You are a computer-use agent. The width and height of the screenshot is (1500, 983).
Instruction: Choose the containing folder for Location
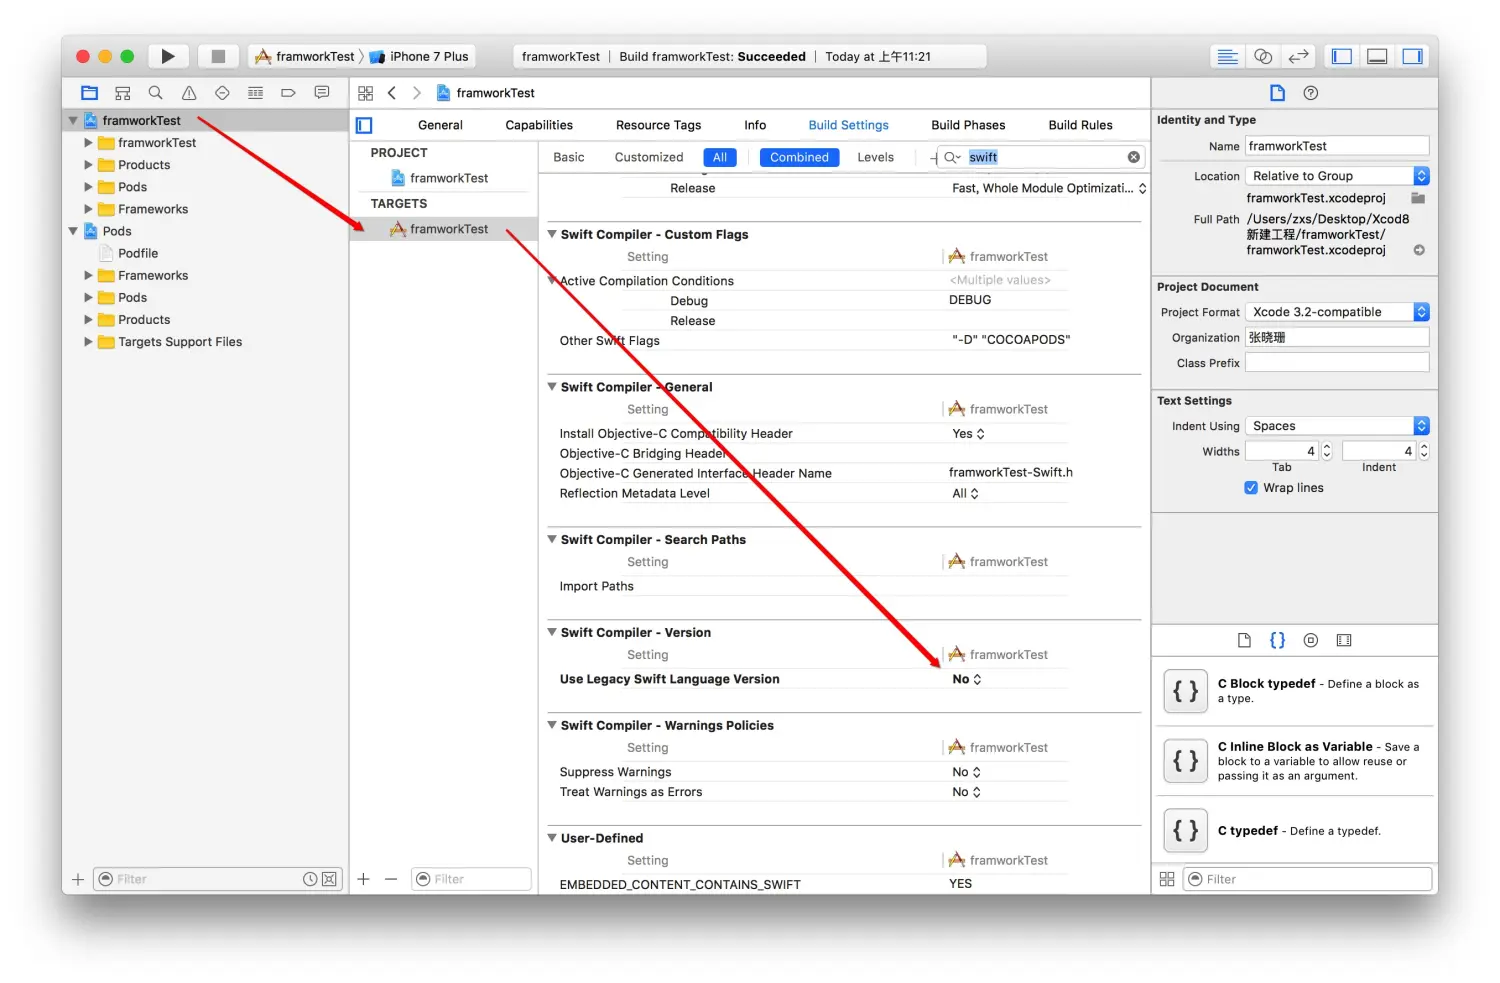(x=1418, y=198)
